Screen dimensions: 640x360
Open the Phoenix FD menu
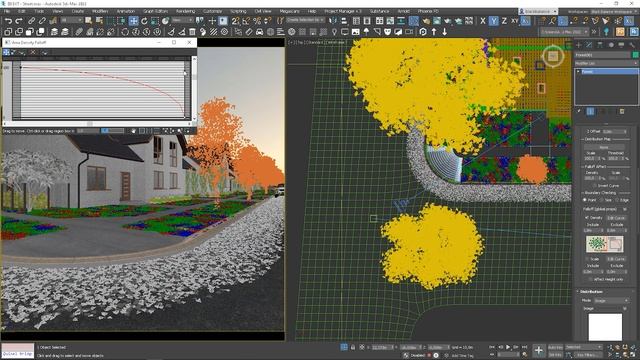(428, 11)
